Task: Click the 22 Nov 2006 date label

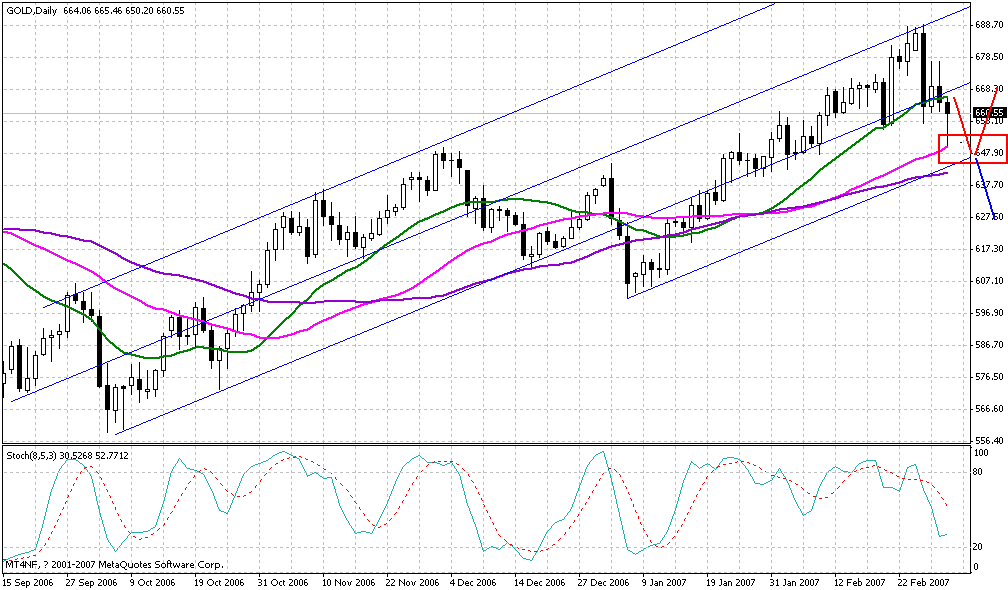Action: 412,582
